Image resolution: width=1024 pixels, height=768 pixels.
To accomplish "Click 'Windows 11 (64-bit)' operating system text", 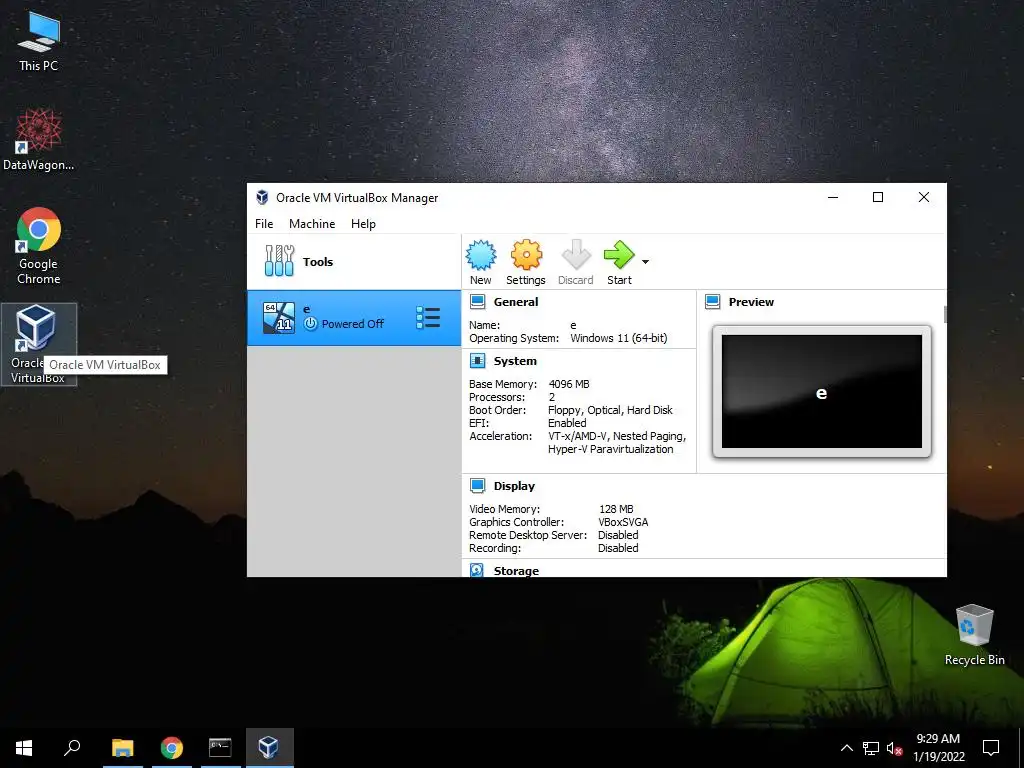I will [x=618, y=338].
